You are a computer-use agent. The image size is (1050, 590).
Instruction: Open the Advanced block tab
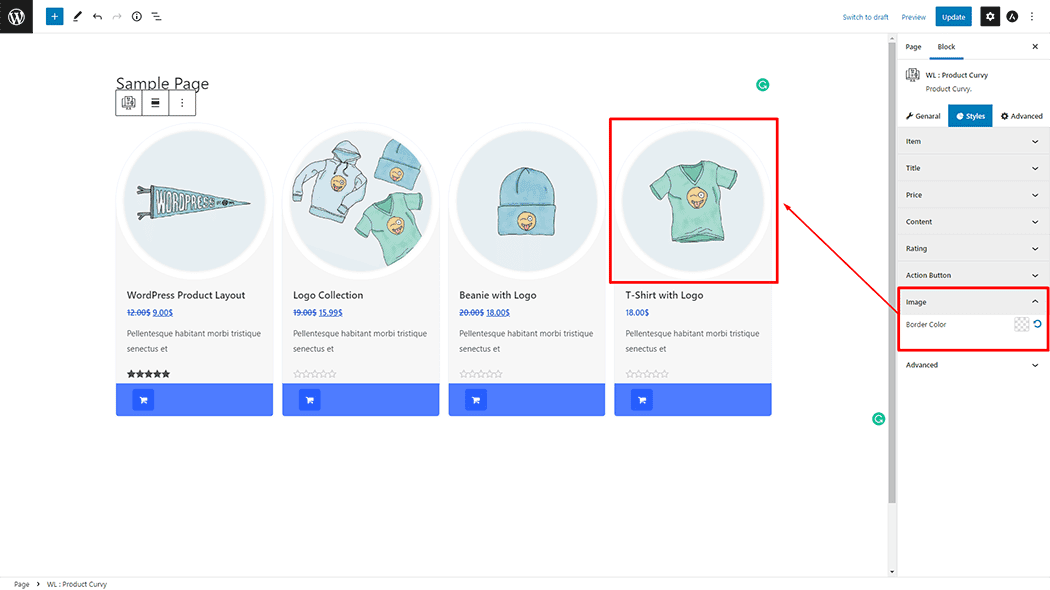1022,116
